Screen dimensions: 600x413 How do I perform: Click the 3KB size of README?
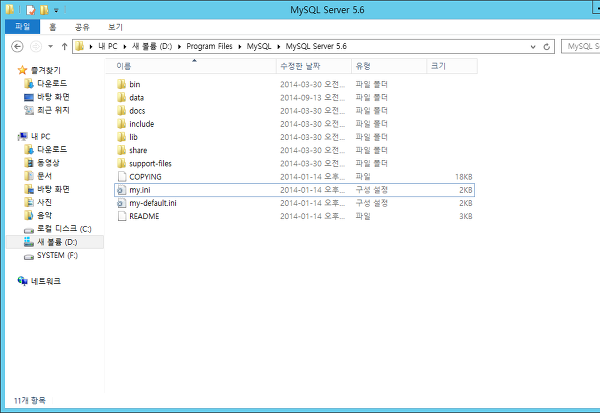466,216
